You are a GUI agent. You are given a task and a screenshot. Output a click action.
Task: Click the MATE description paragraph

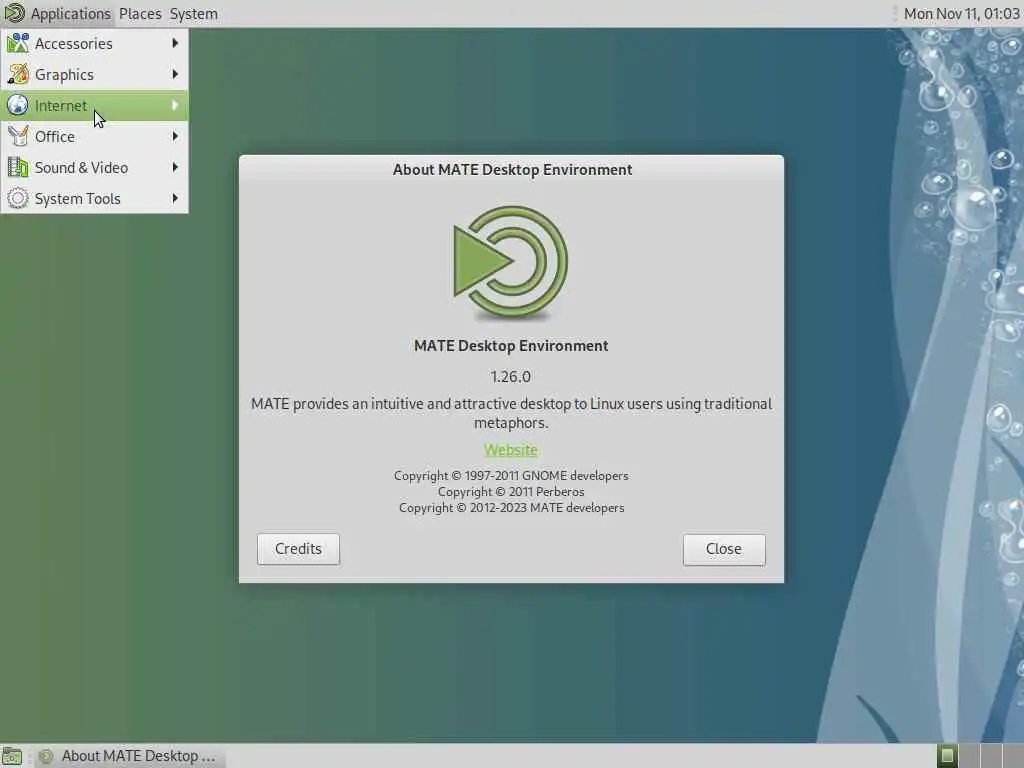pyautogui.click(x=511, y=413)
